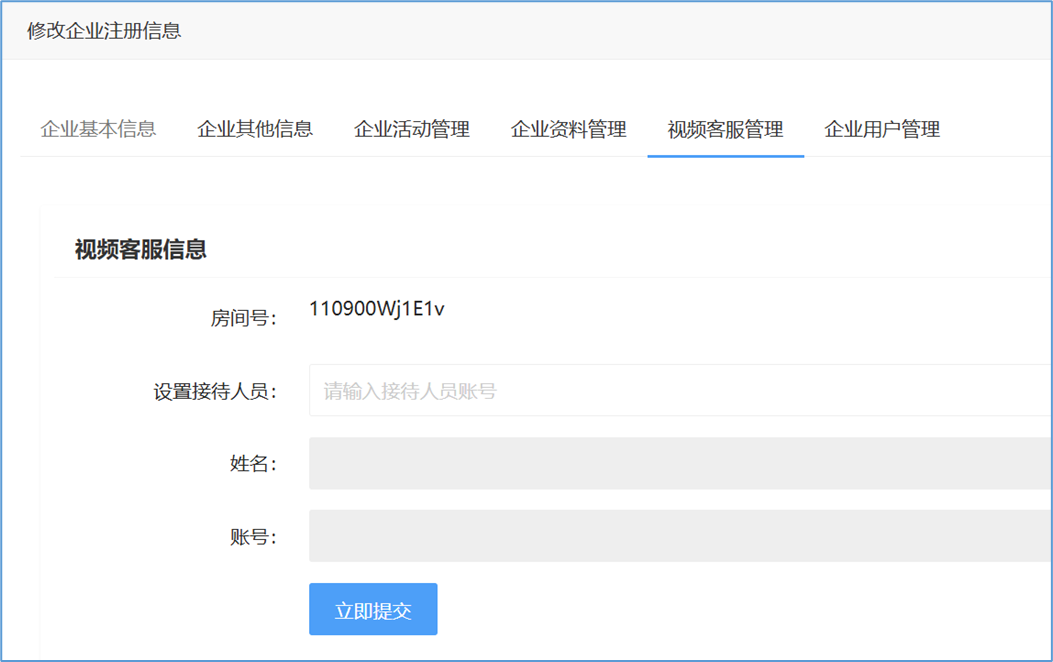The image size is (1053, 662).
Task: Select the 姓名 label text
Action: point(253,464)
